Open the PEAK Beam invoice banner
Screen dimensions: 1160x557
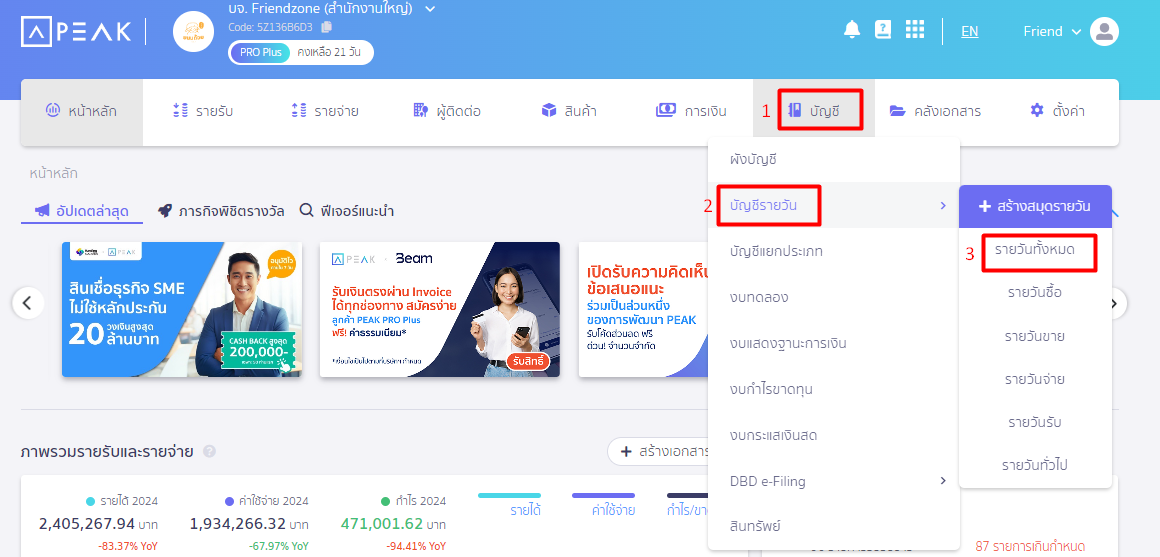click(439, 309)
